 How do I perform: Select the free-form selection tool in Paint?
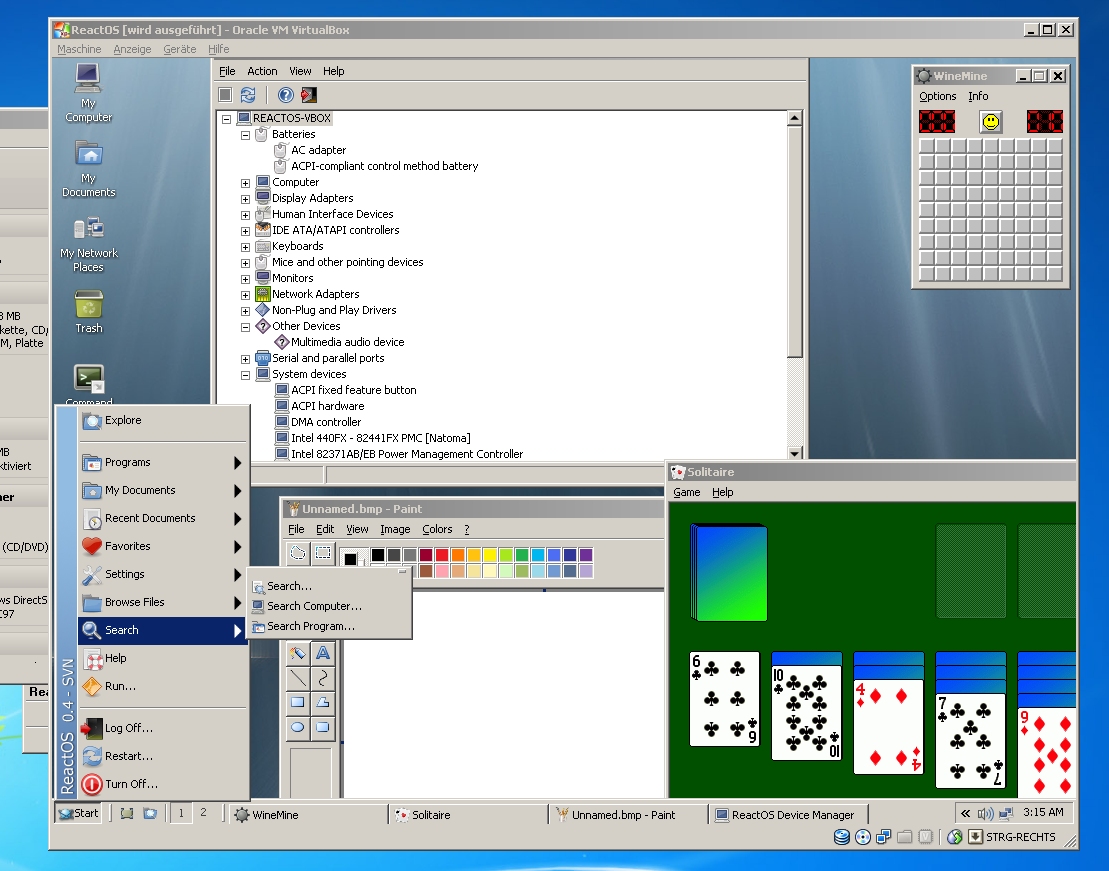(298, 553)
